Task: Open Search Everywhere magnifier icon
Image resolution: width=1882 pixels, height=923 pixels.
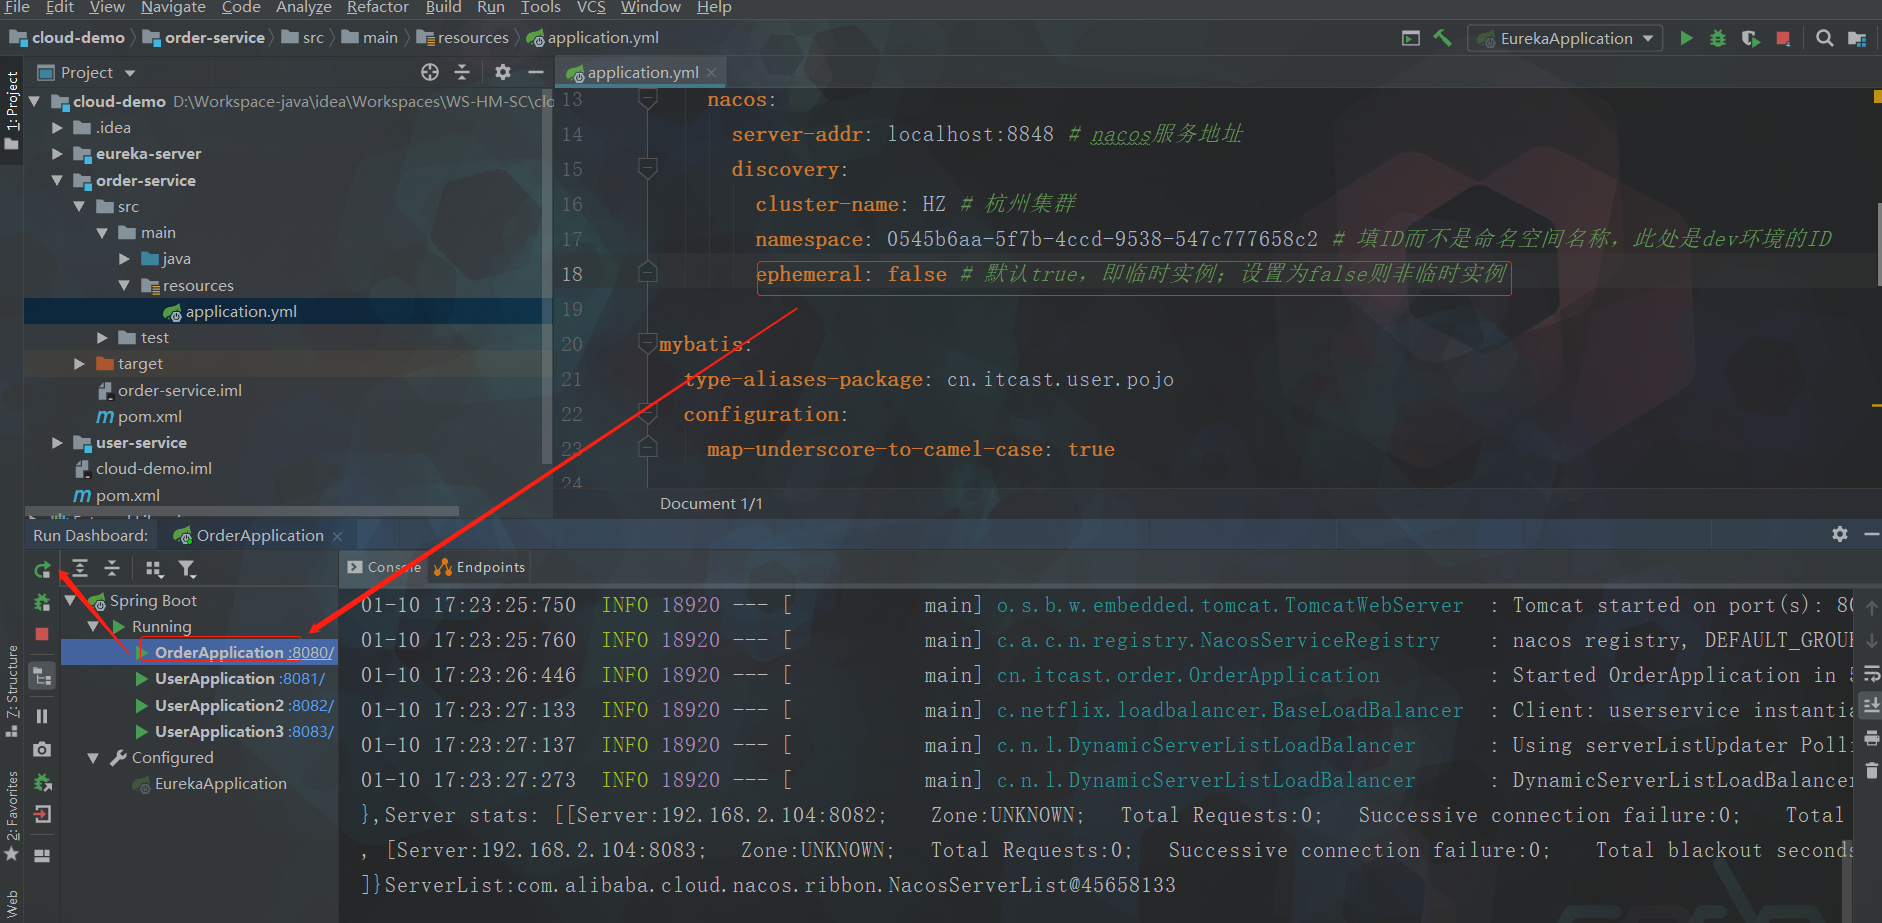Action: coord(1825,38)
